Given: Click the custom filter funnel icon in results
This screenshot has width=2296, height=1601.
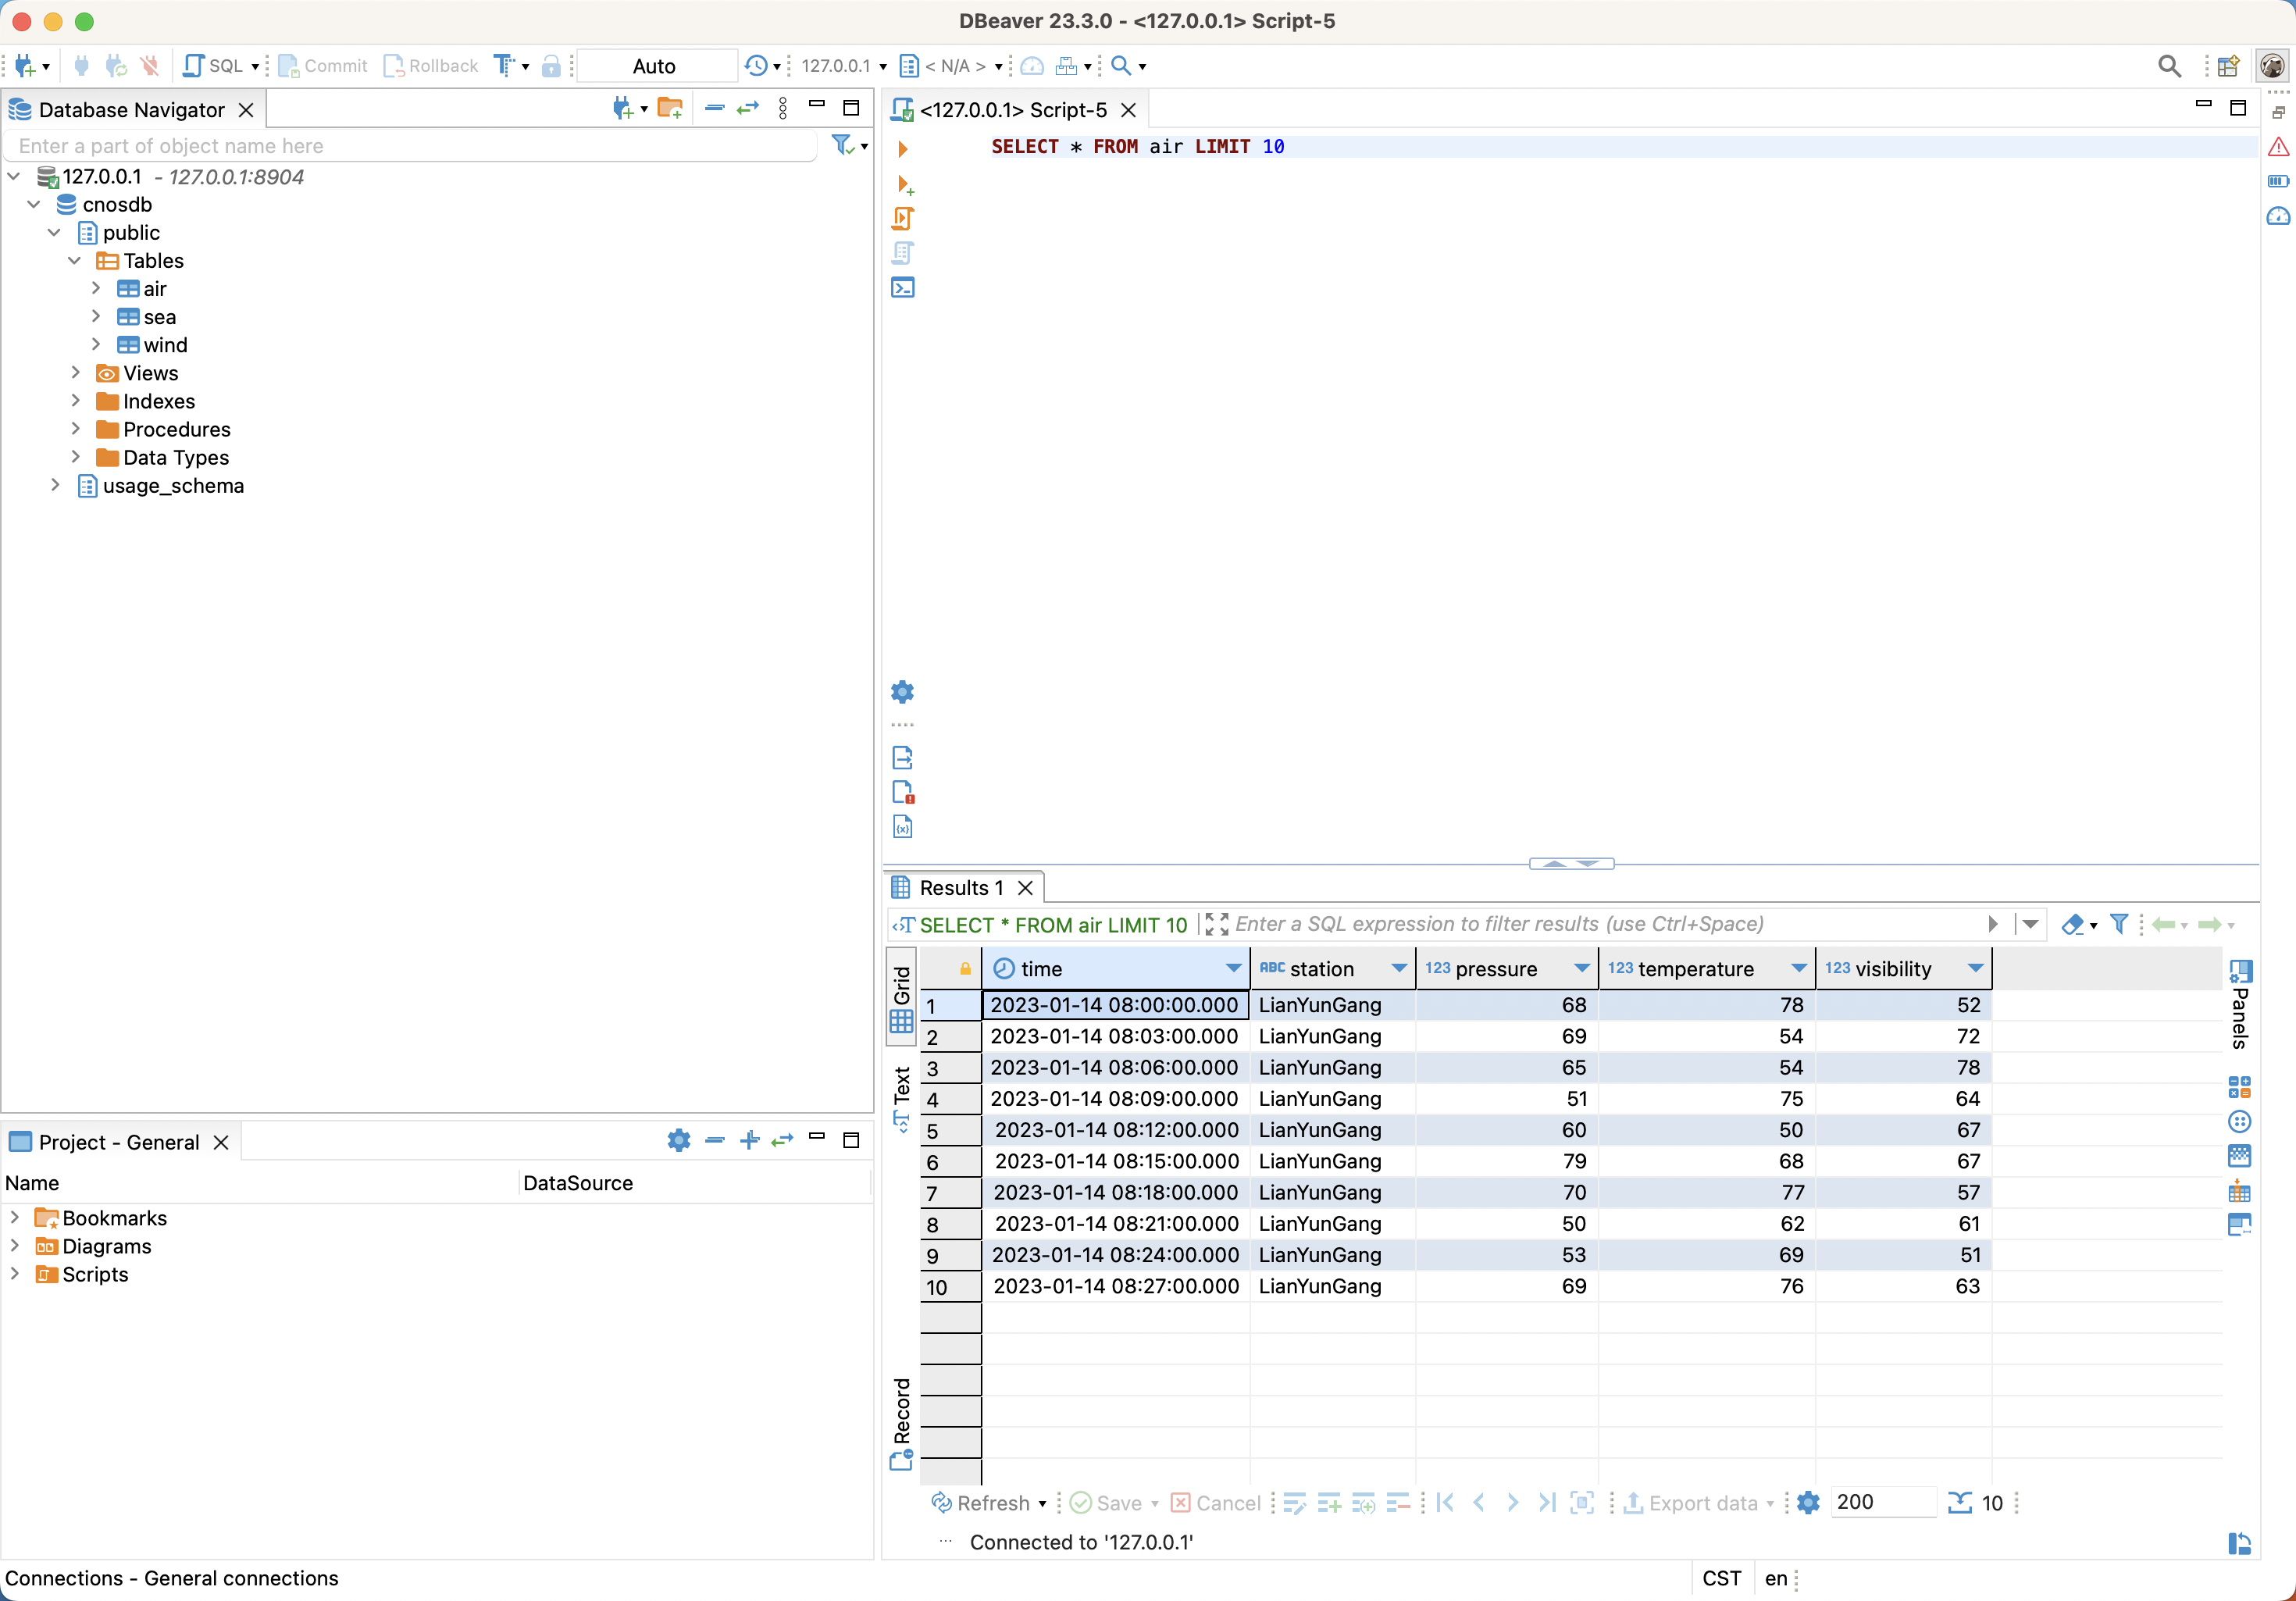Looking at the screenshot, I should pyautogui.click(x=2118, y=924).
